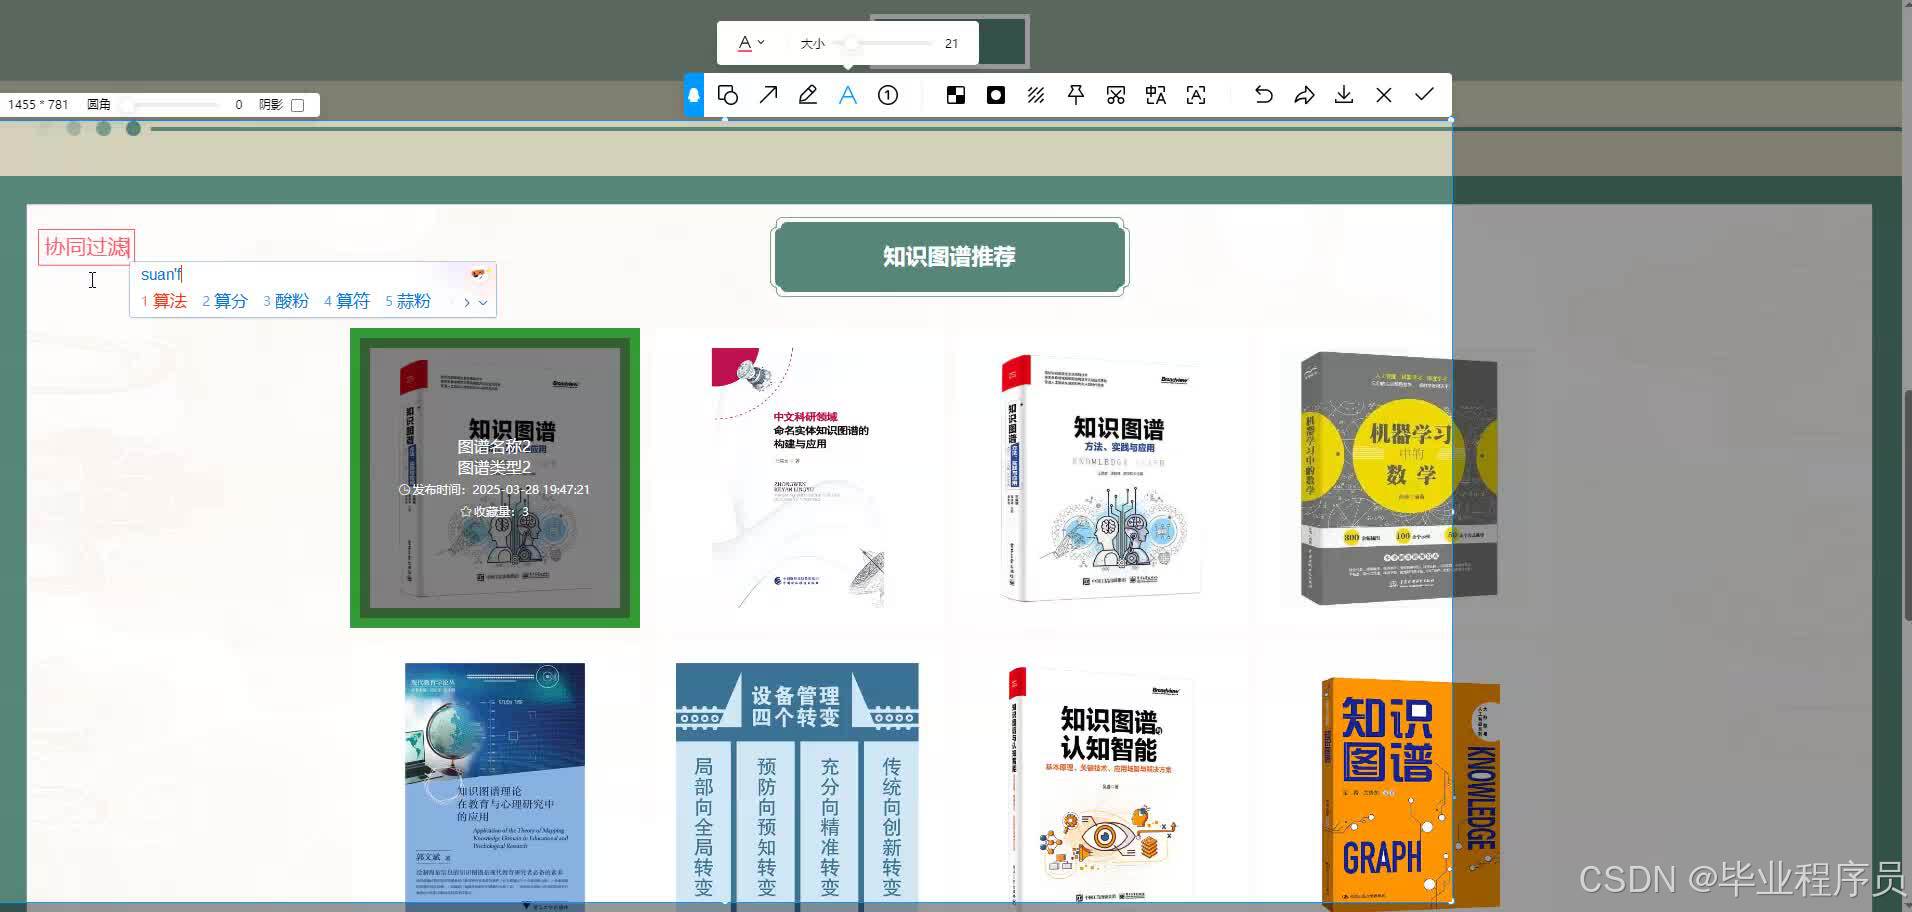Click the 协同过滤 text annotation box
The width and height of the screenshot is (1912, 912).
86,247
